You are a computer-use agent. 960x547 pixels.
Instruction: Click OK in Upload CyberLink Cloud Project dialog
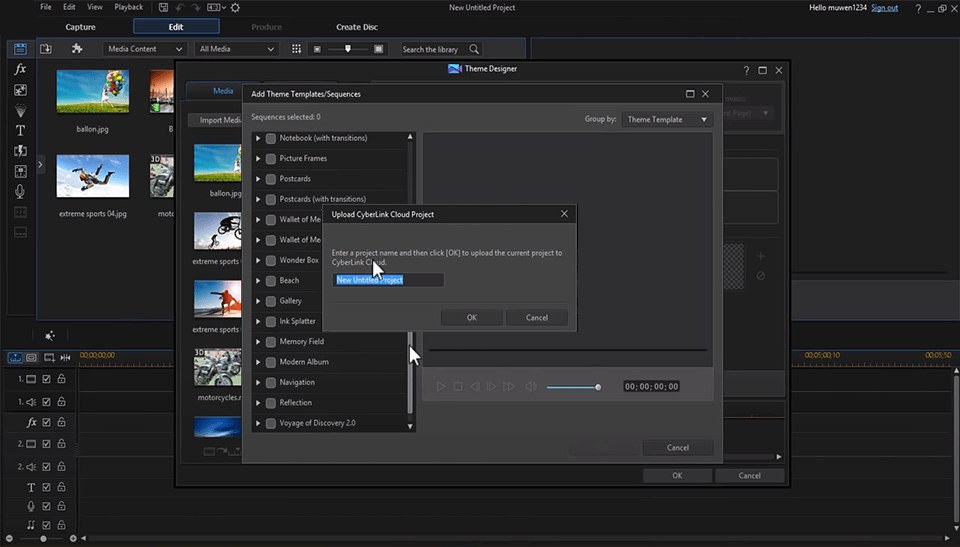pos(471,317)
